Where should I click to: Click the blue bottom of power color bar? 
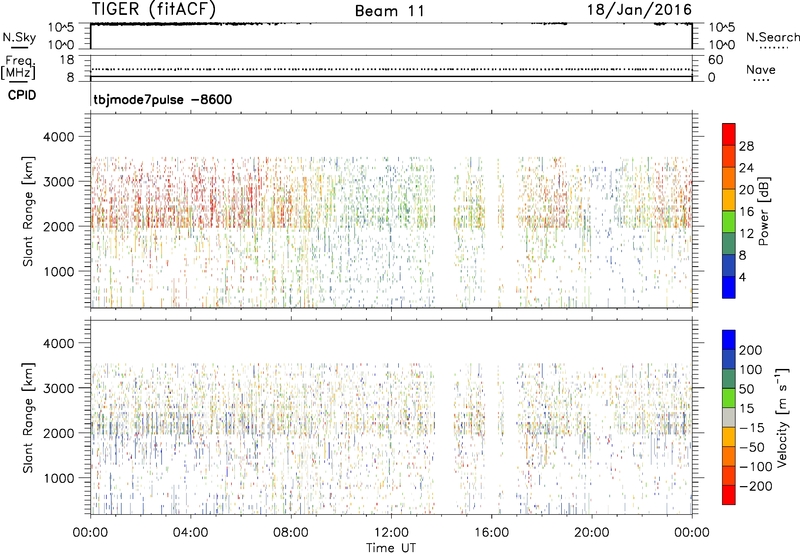pyautogui.click(x=729, y=287)
